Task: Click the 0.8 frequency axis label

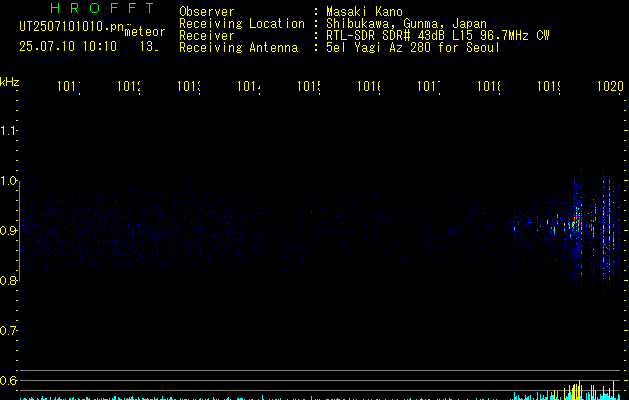Action: click(x=8, y=280)
